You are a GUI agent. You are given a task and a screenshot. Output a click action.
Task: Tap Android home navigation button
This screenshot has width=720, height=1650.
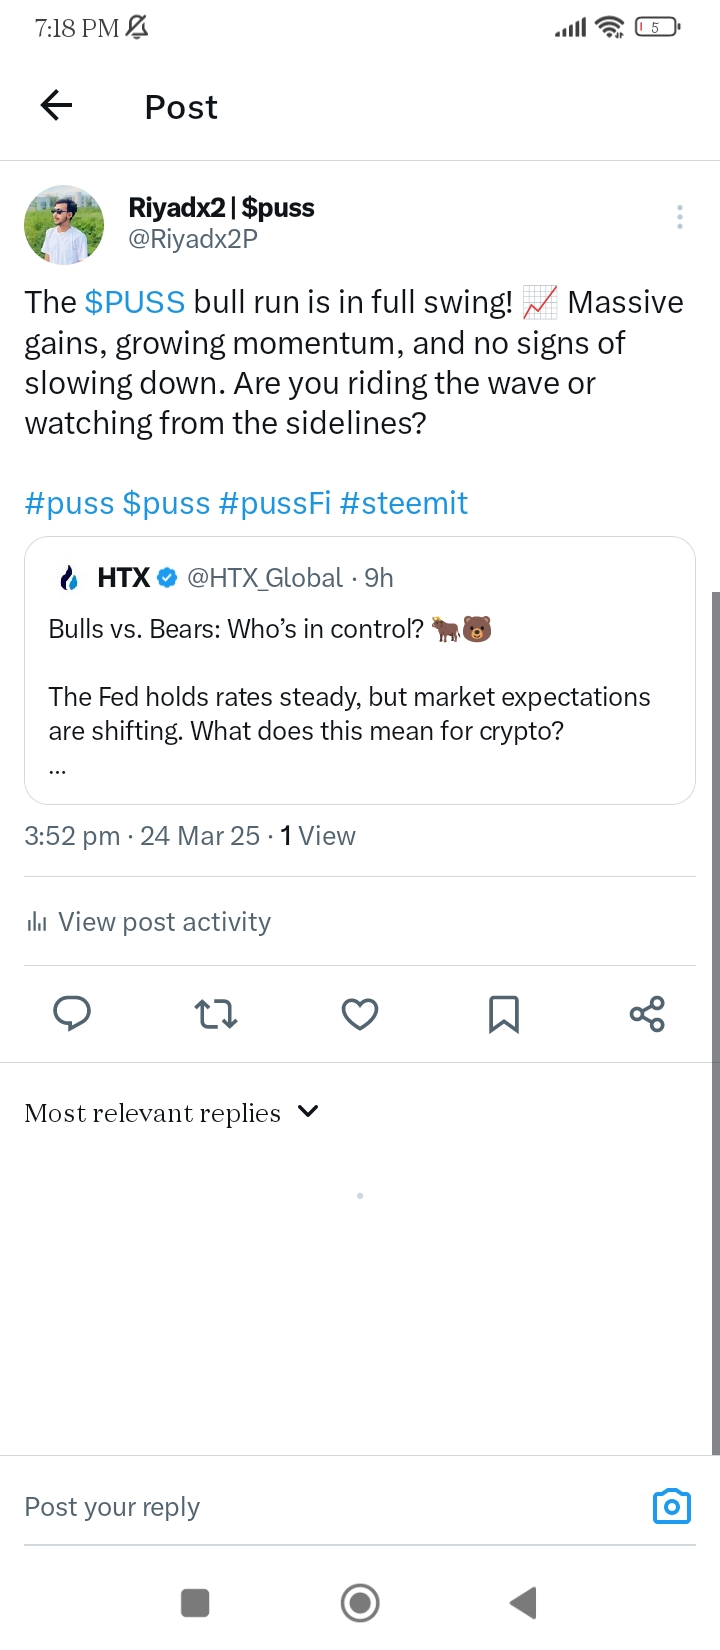tap(360, 1603)
